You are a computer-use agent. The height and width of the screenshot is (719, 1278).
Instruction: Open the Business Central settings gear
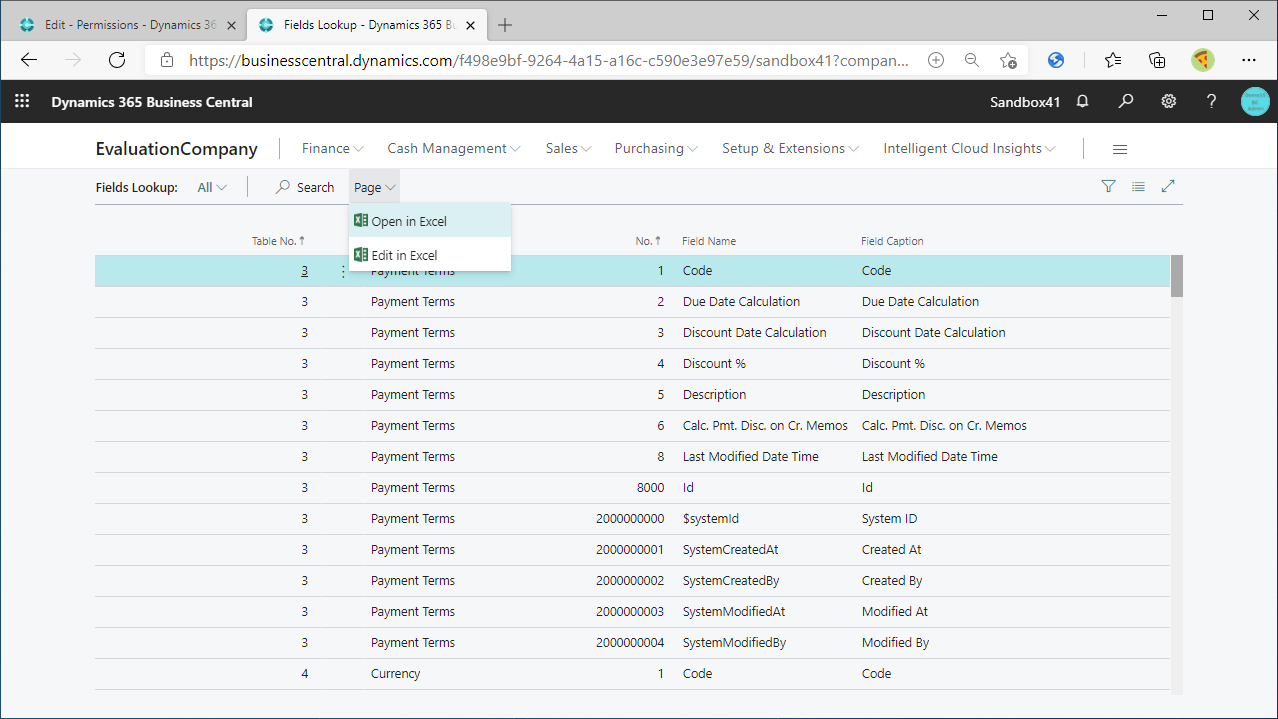click(x=1168, y=101)
